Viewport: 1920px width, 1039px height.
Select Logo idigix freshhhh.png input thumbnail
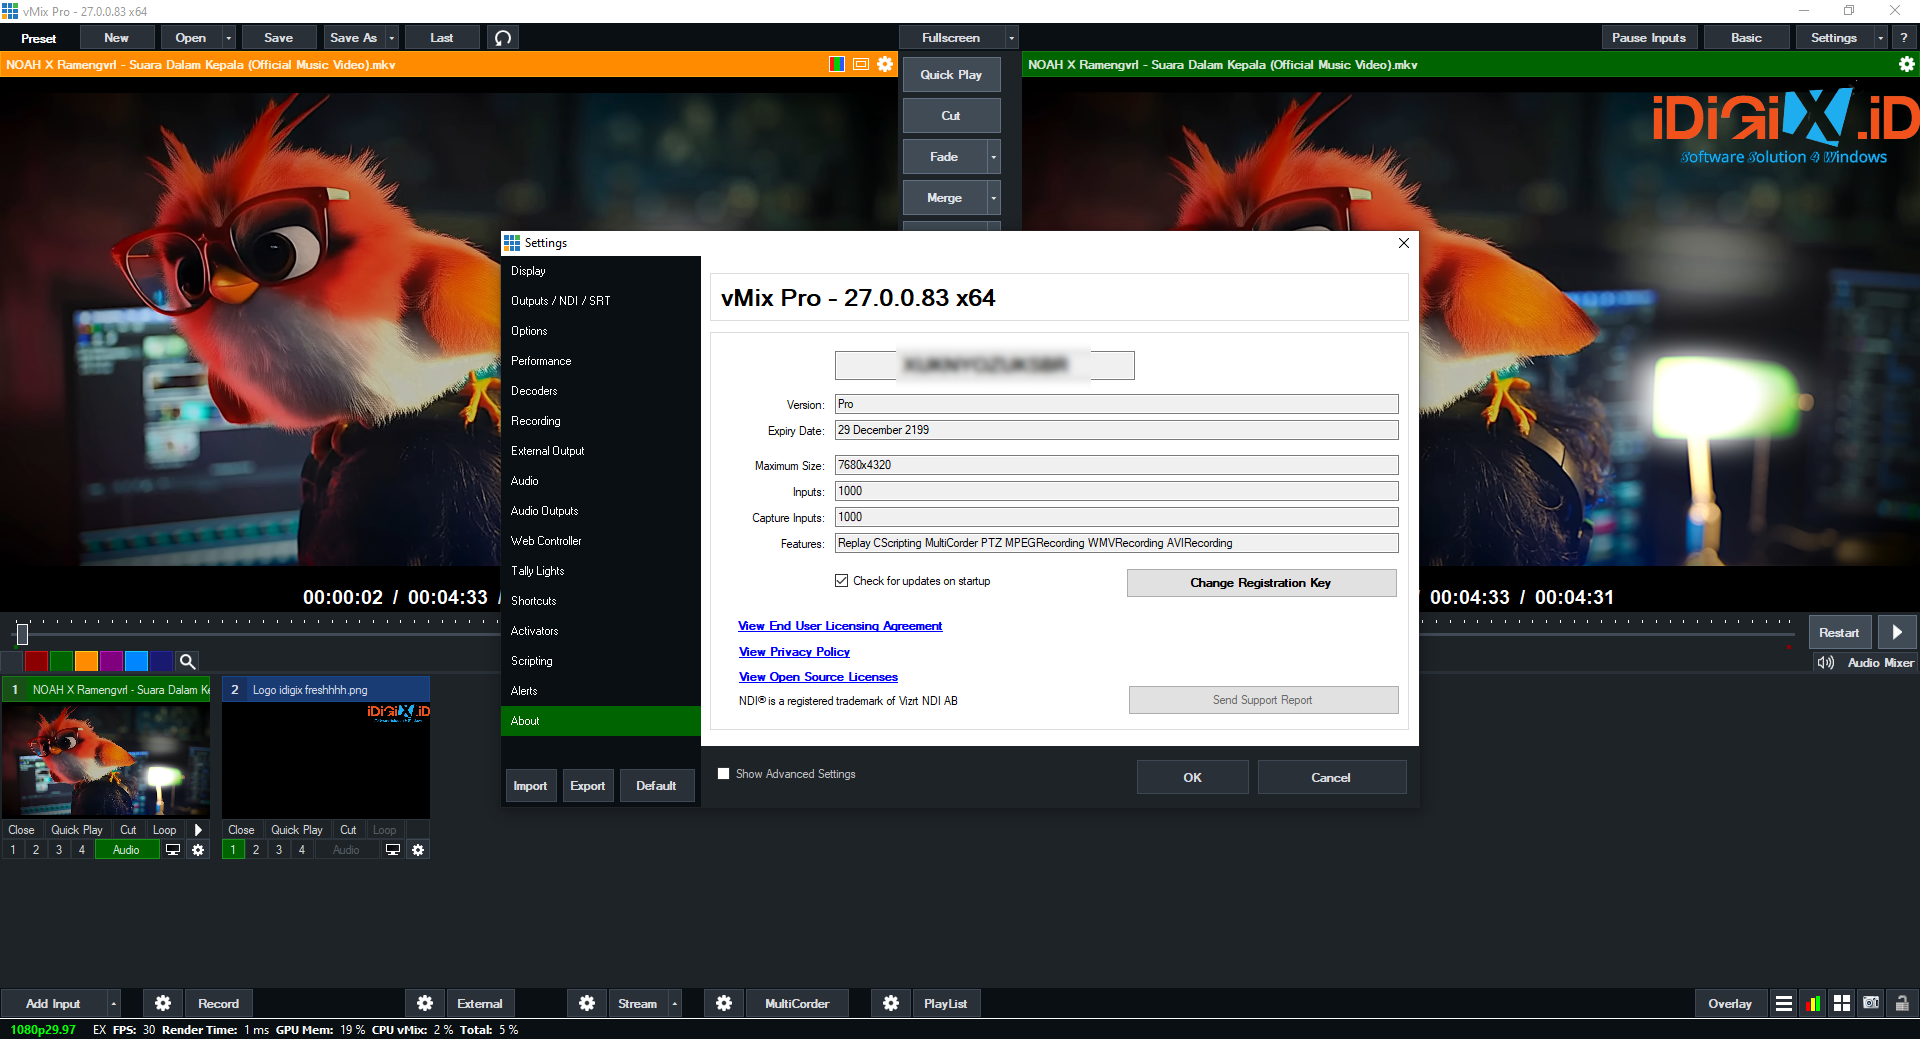pos(326,760)
